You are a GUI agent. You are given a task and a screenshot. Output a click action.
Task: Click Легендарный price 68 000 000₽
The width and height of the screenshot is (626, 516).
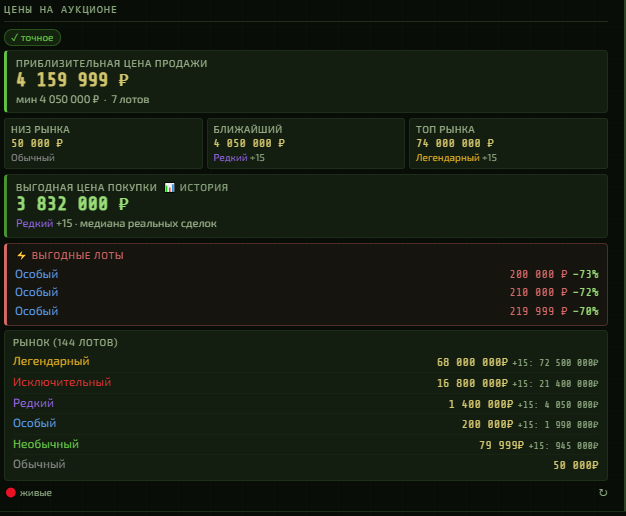tap(472, 362)
